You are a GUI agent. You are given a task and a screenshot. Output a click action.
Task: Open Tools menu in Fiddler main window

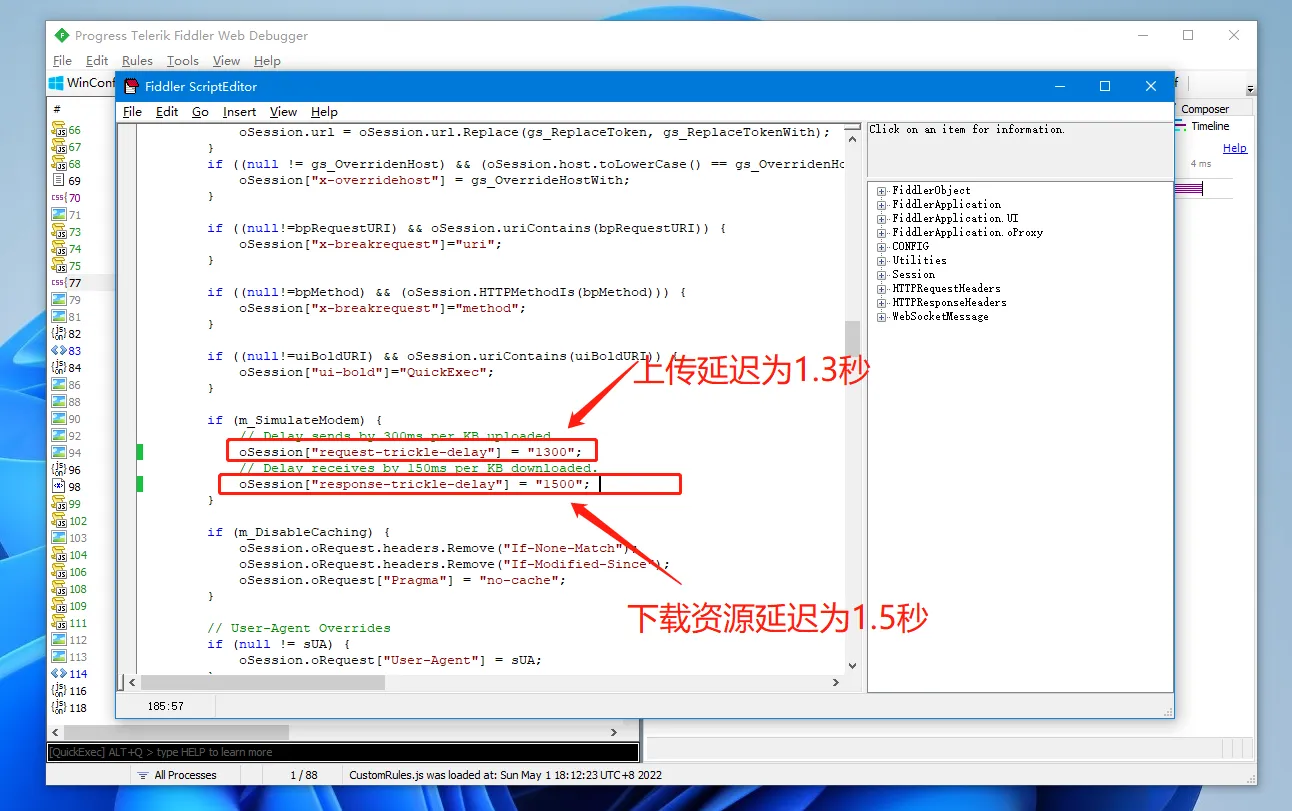pos(183,61)
